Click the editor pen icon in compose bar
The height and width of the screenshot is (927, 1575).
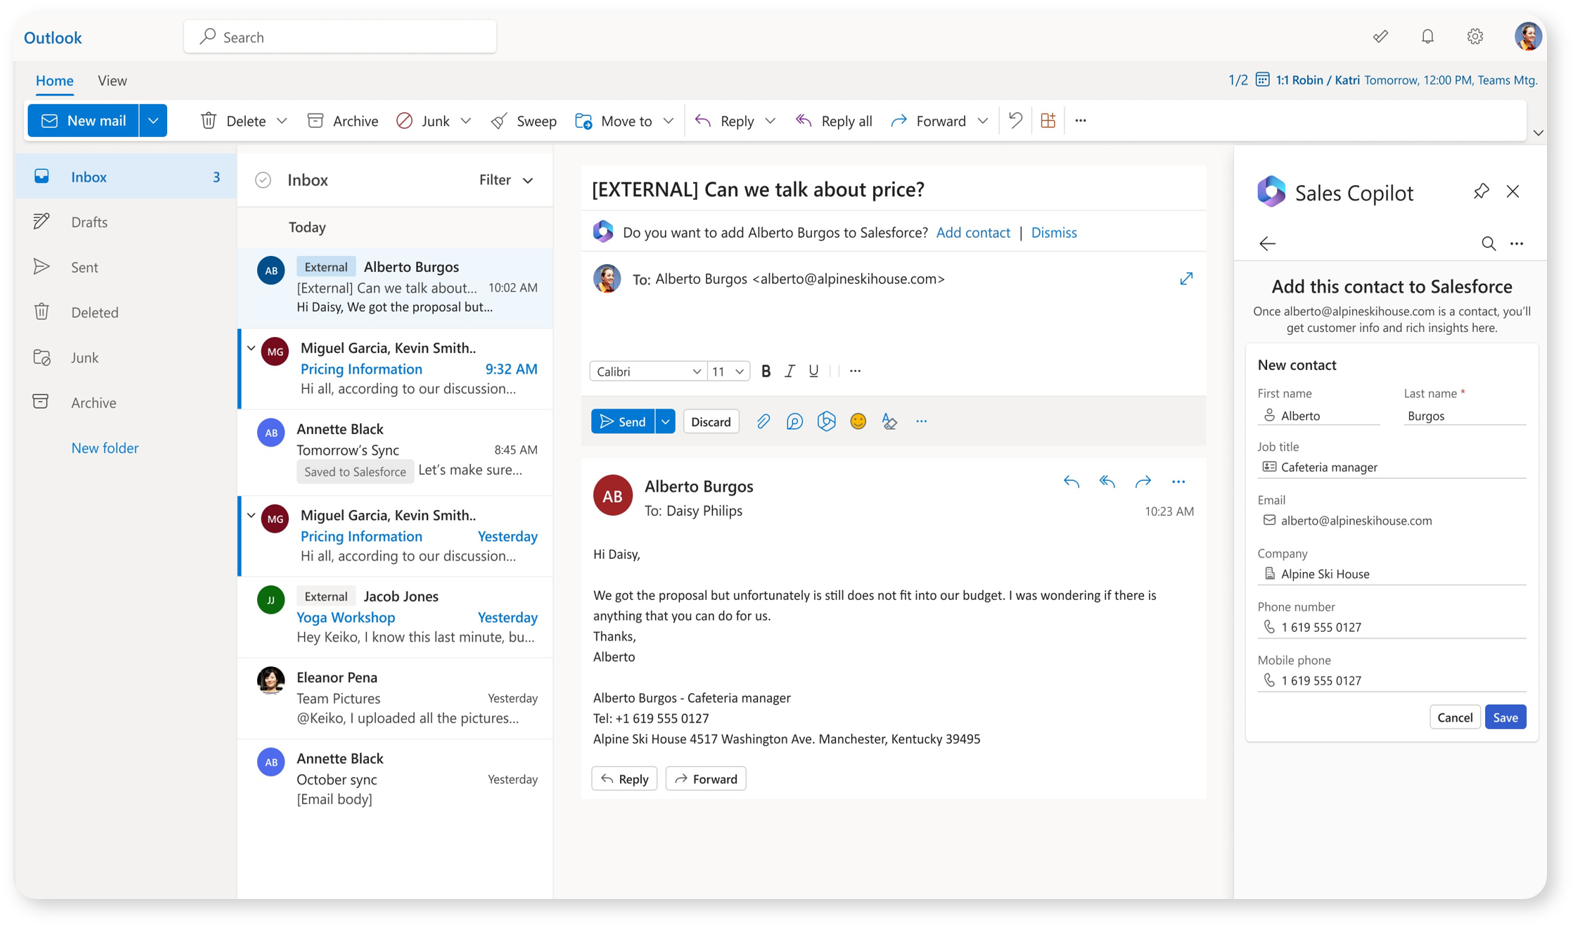point(889,422)
